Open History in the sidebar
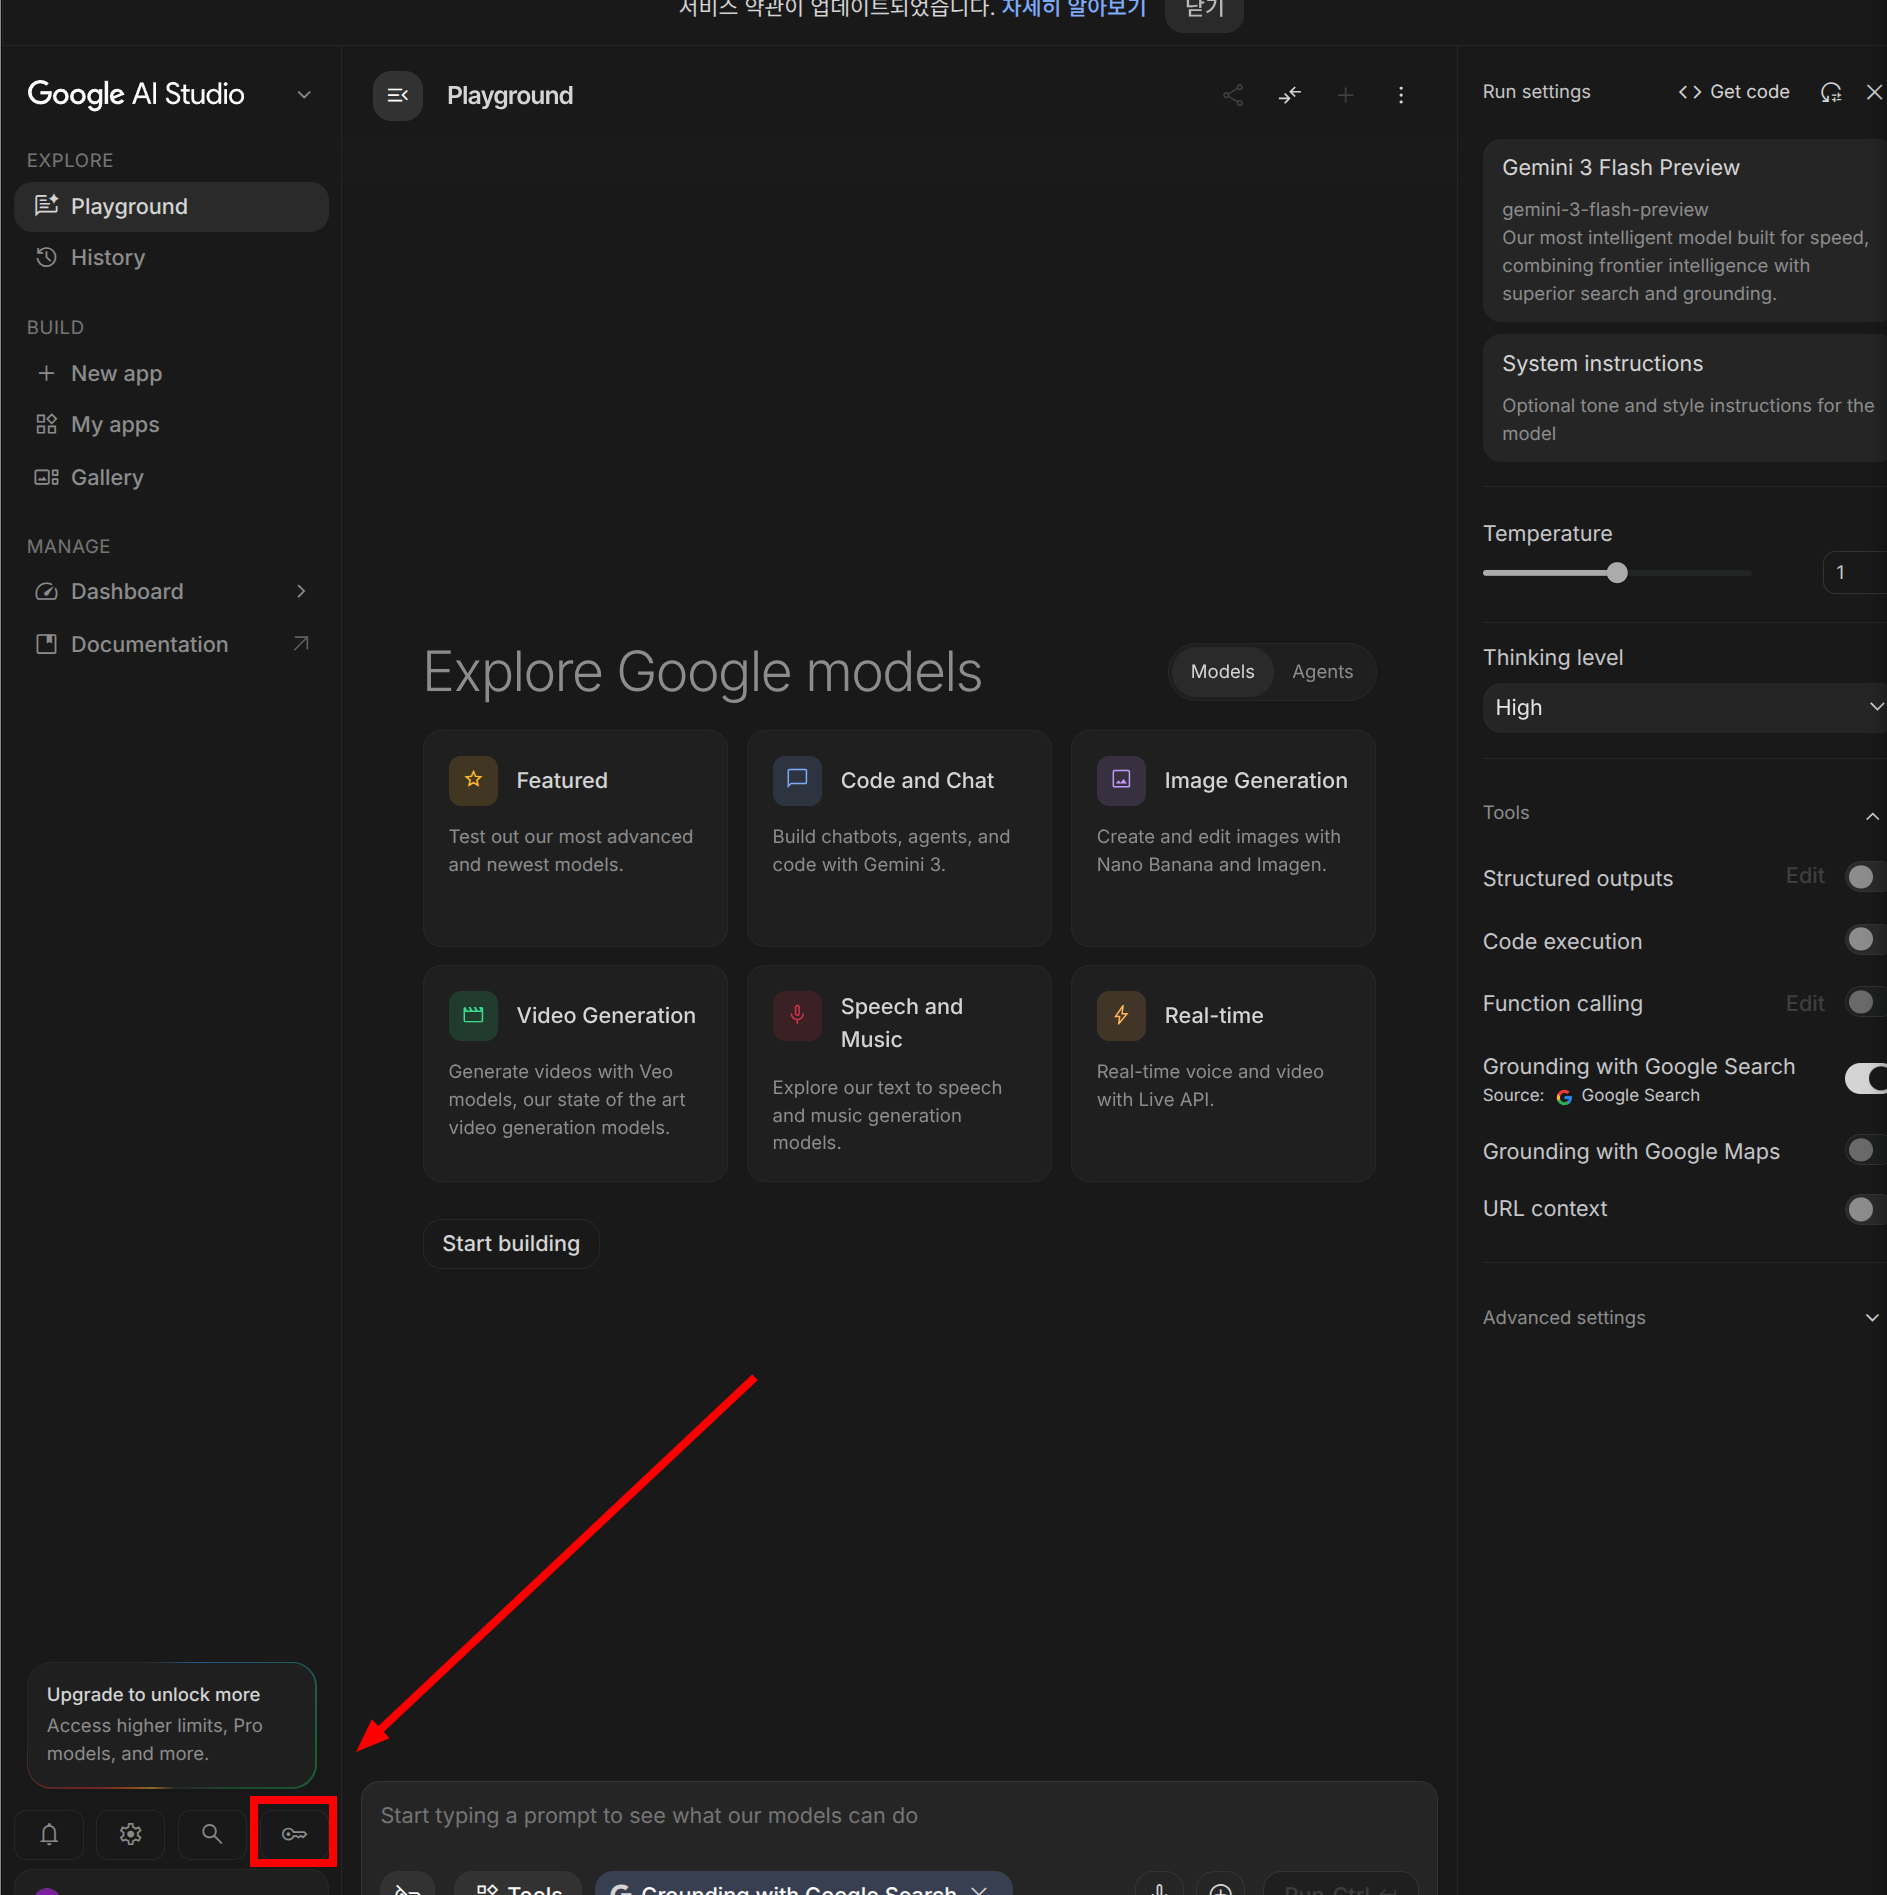1887x1895 pixels. point(171,257)
